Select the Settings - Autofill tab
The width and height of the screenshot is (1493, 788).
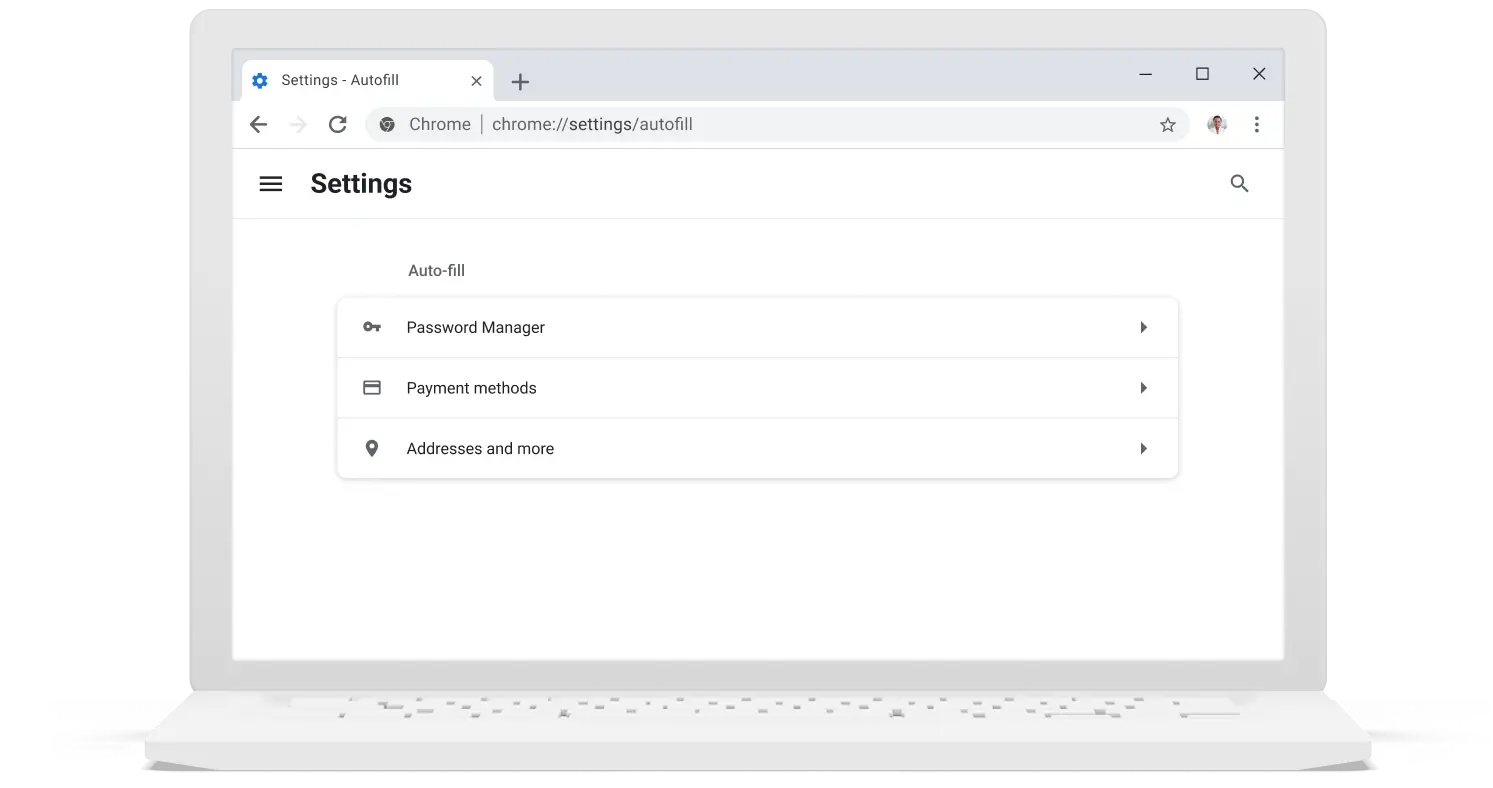point(340,81)
